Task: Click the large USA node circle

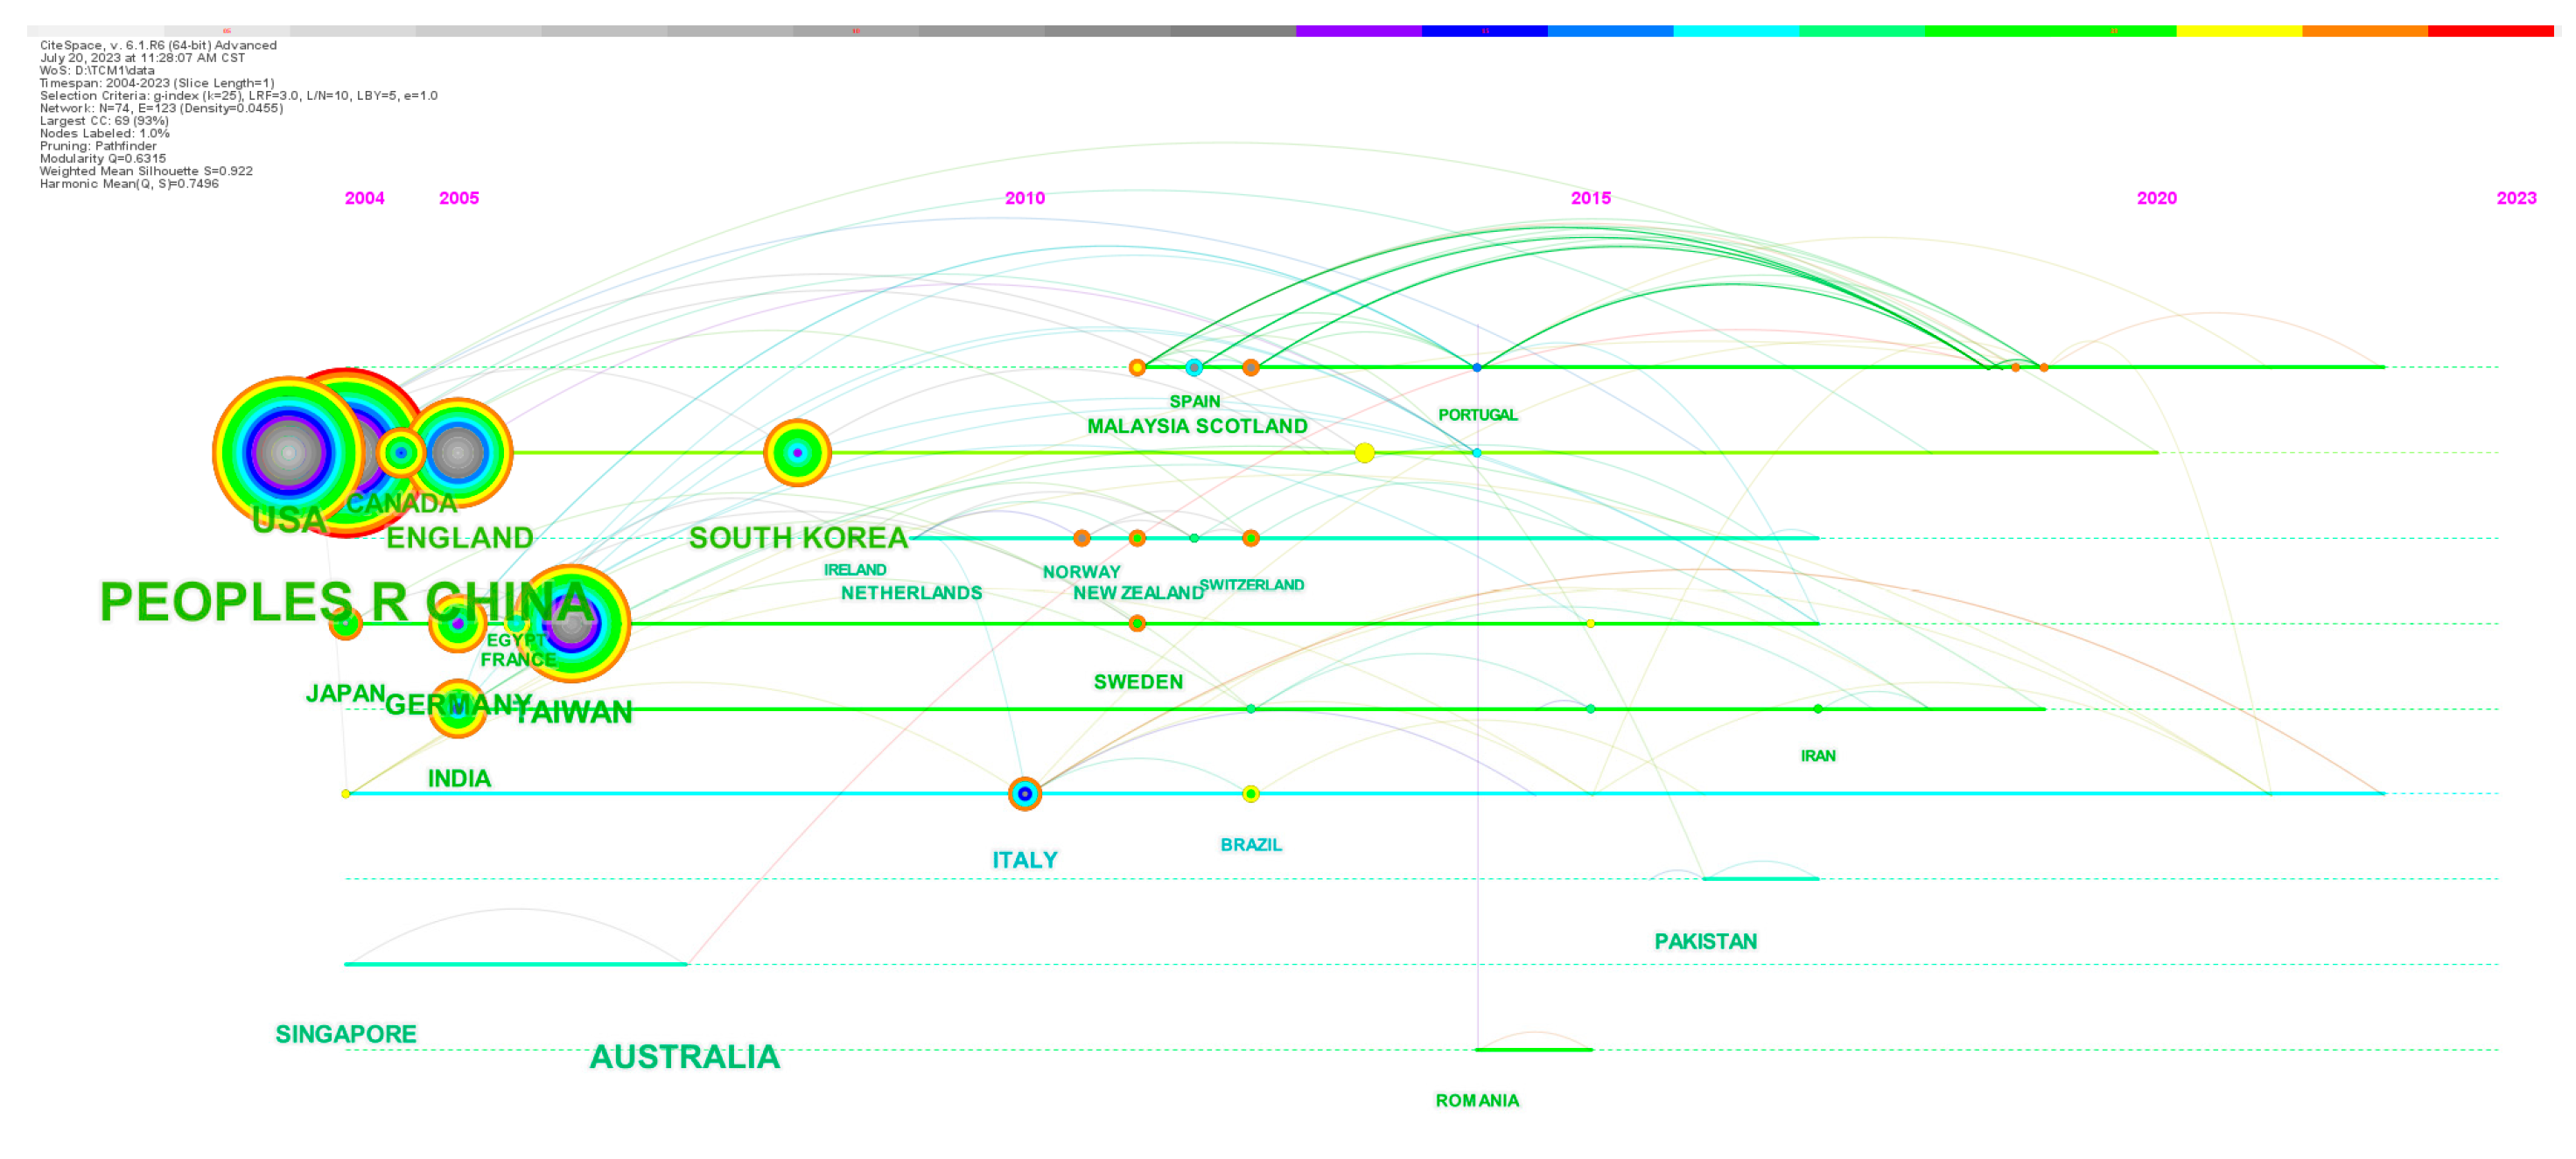Action: (289, 453)
